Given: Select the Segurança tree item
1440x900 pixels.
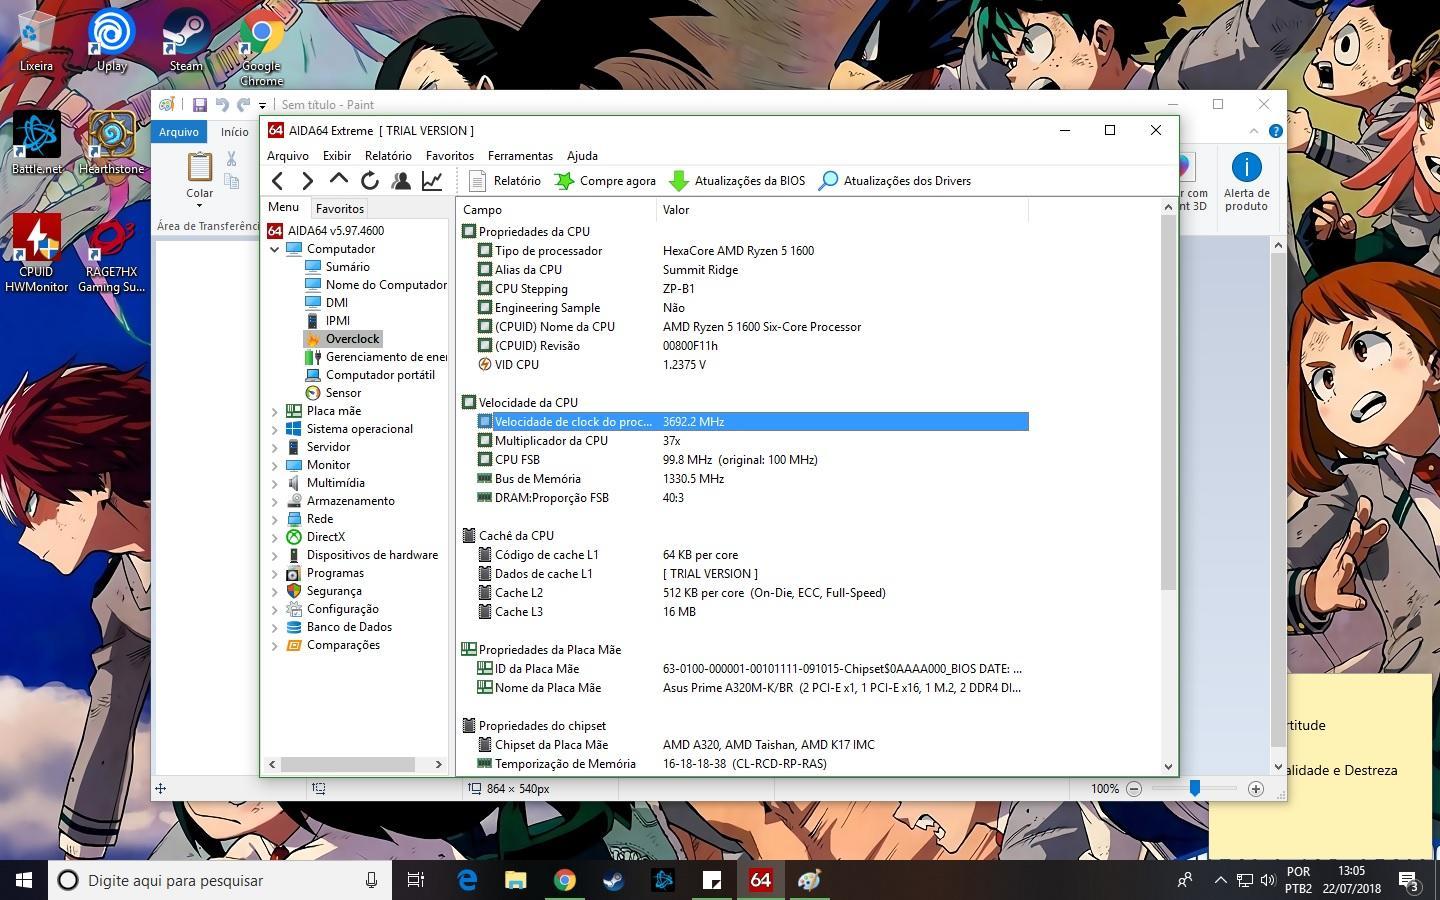Looking at the screenshot, I should 334,591.
